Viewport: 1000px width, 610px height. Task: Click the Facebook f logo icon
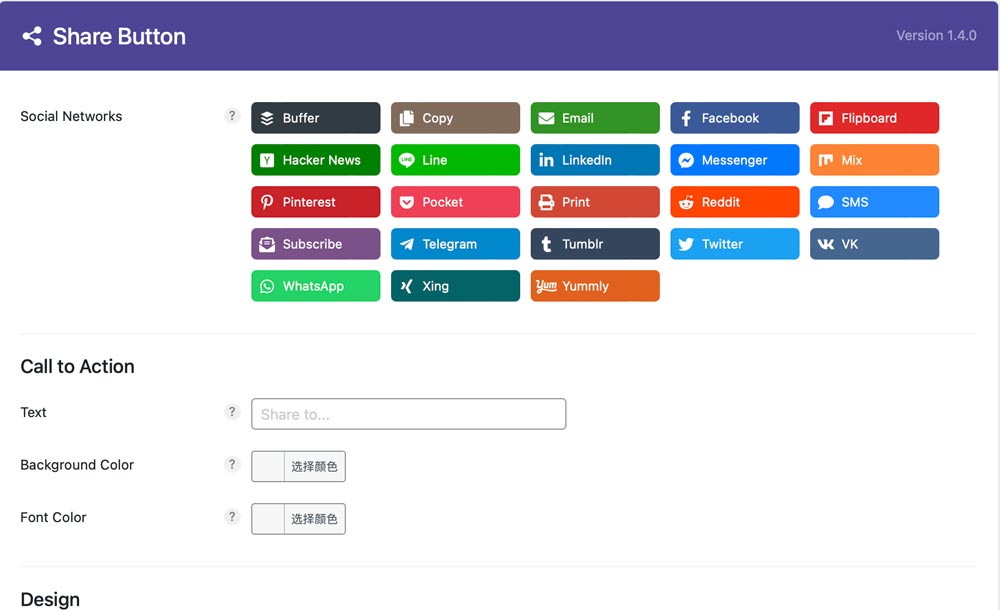(686, 118)
